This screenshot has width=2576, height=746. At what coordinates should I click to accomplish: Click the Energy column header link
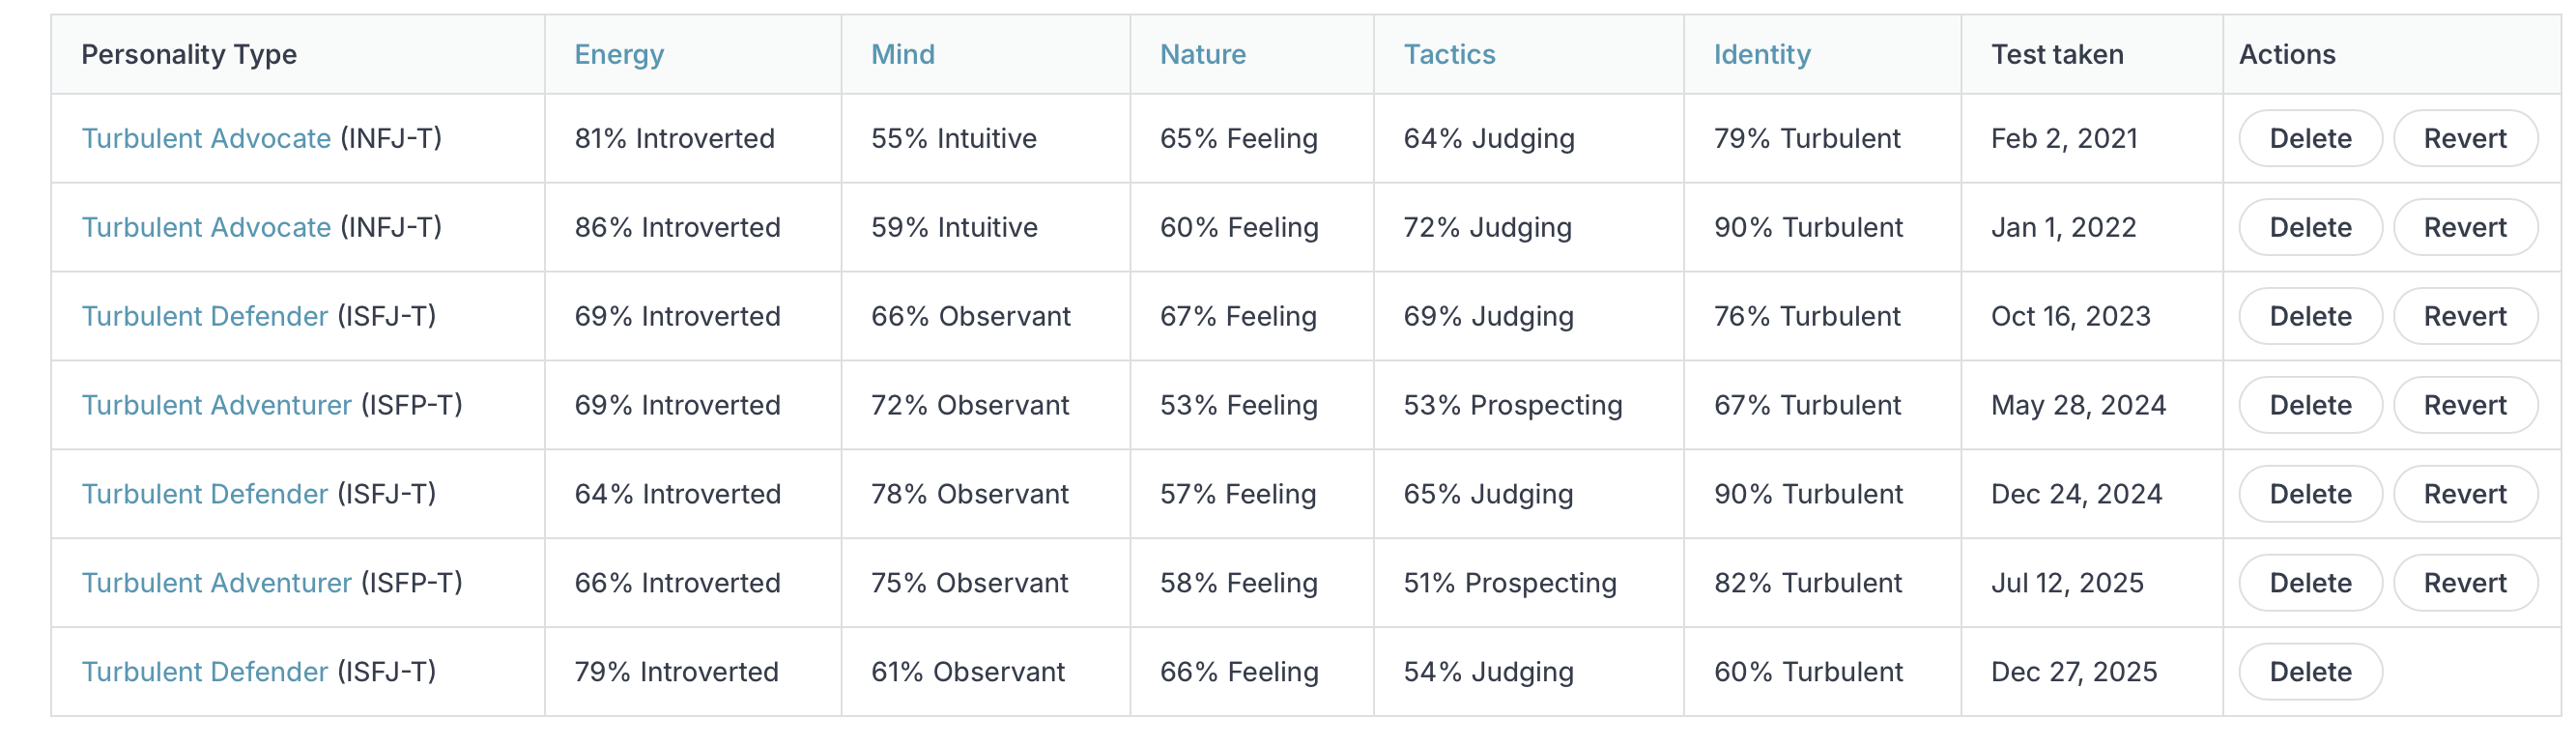(x=618, y=54)
